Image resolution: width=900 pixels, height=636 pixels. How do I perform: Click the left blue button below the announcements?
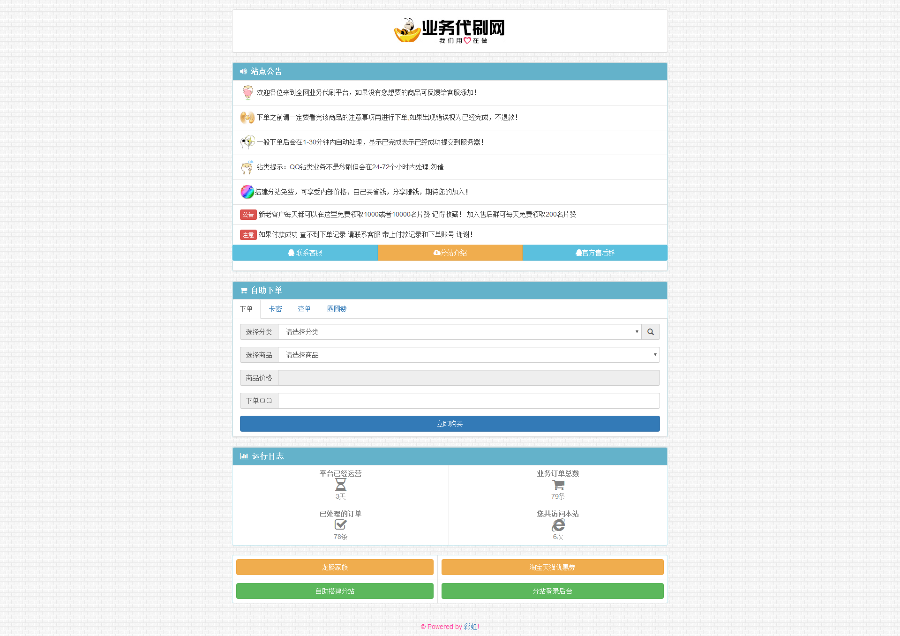[305, 253]
